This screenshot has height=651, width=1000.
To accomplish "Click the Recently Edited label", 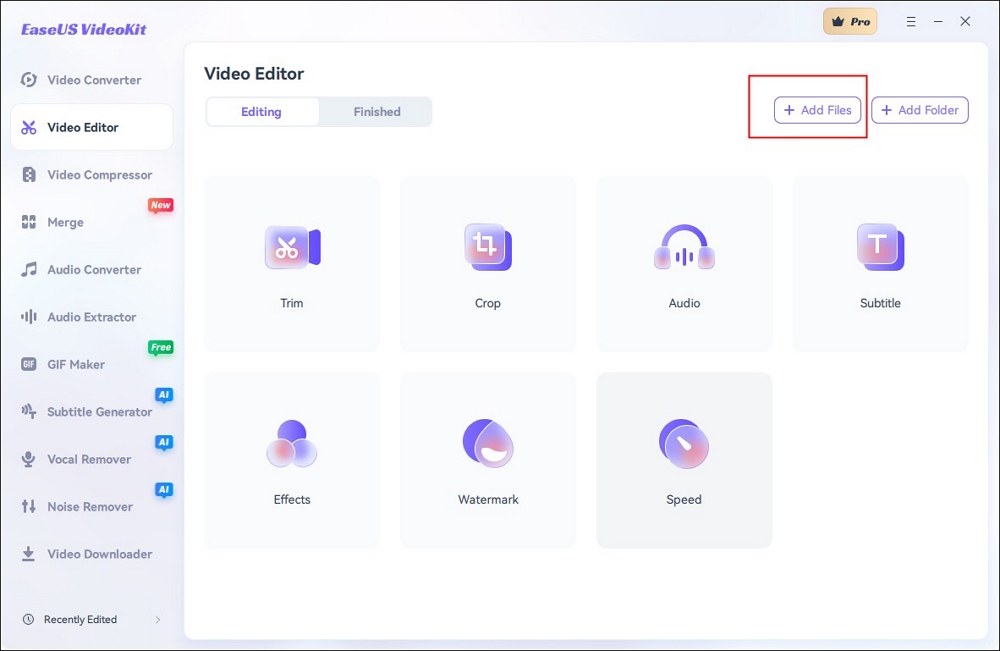I will pyautogui.click(x=80, y=620).
